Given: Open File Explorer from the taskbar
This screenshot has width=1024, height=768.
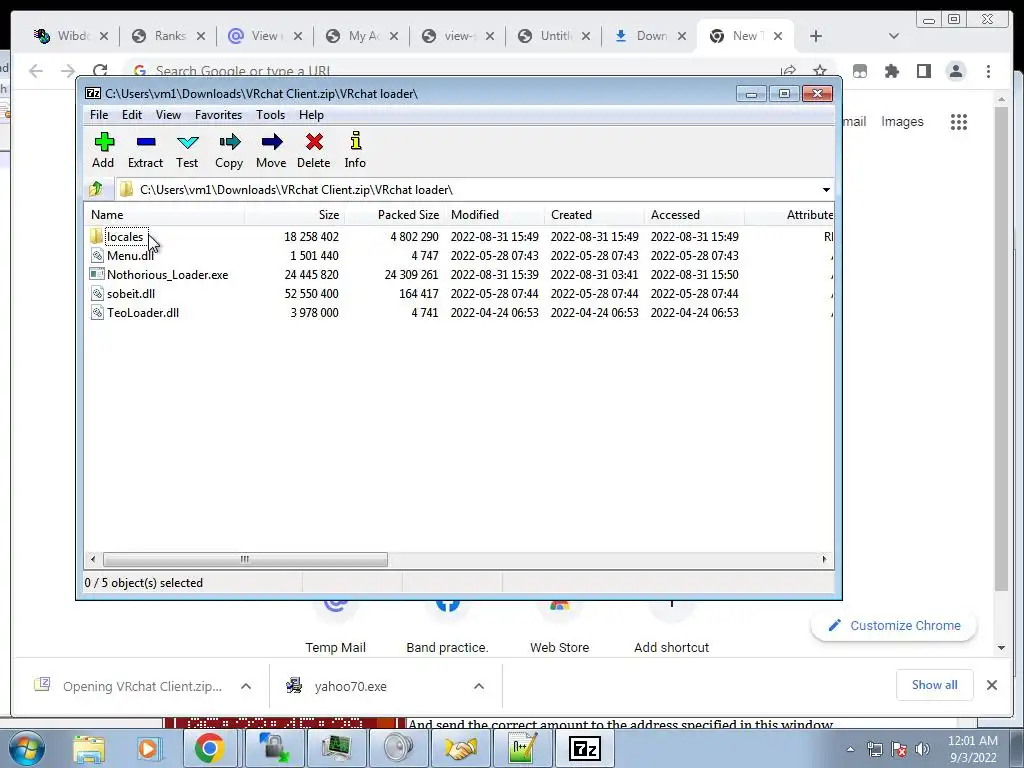Looking at the screenshot, I should pyautogui.click(x=89, y=748).
